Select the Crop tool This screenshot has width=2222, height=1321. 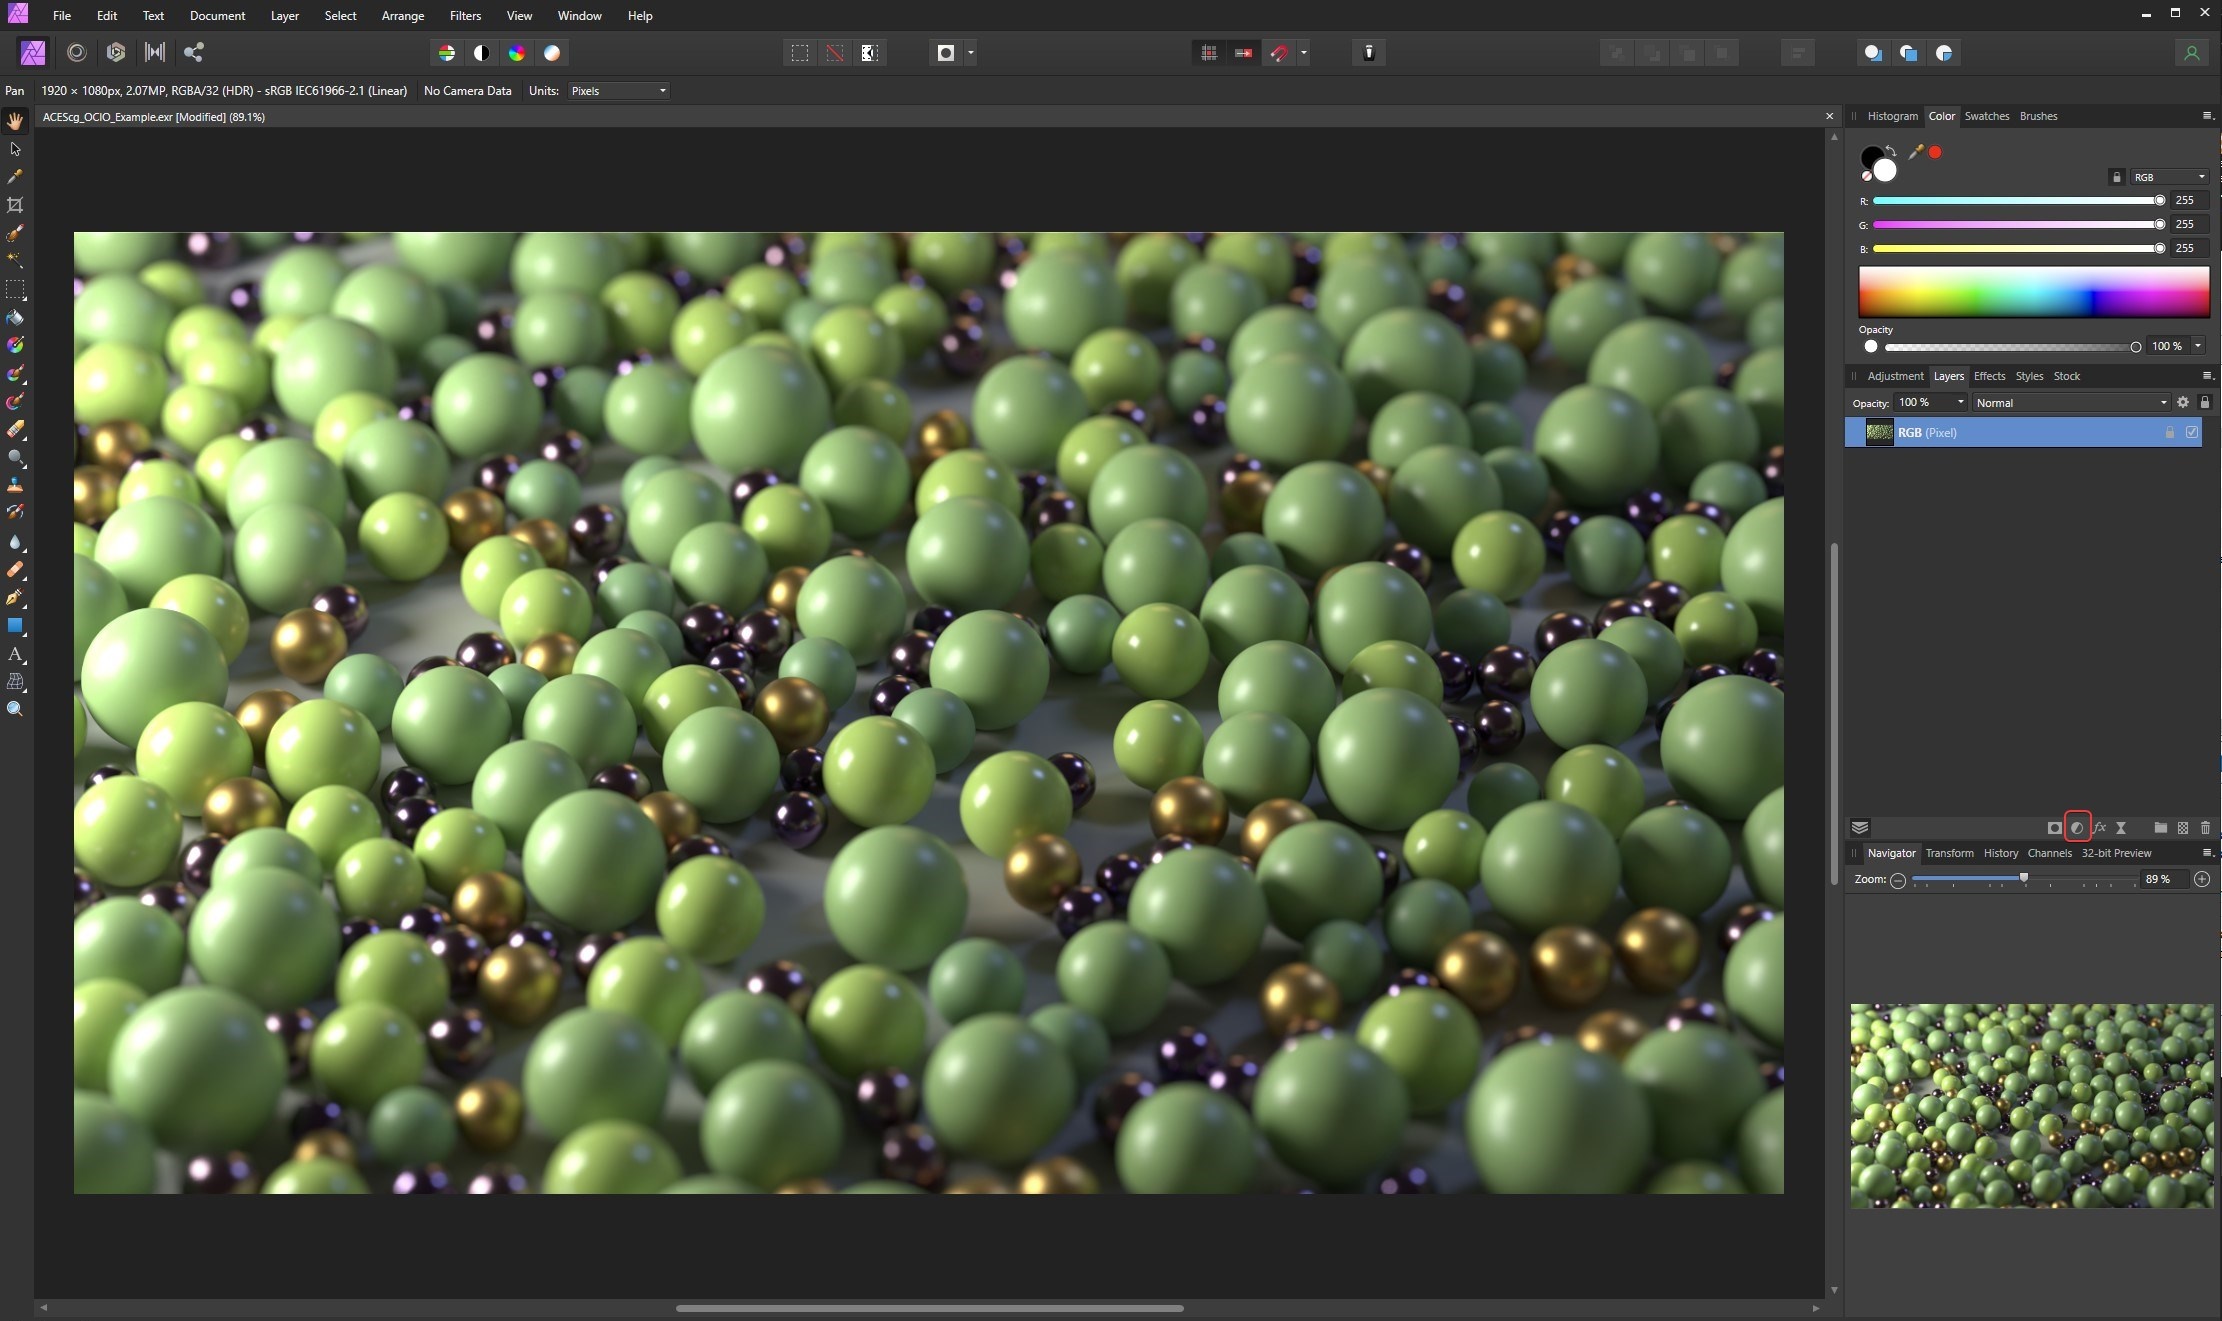click(x=15, y=205)
